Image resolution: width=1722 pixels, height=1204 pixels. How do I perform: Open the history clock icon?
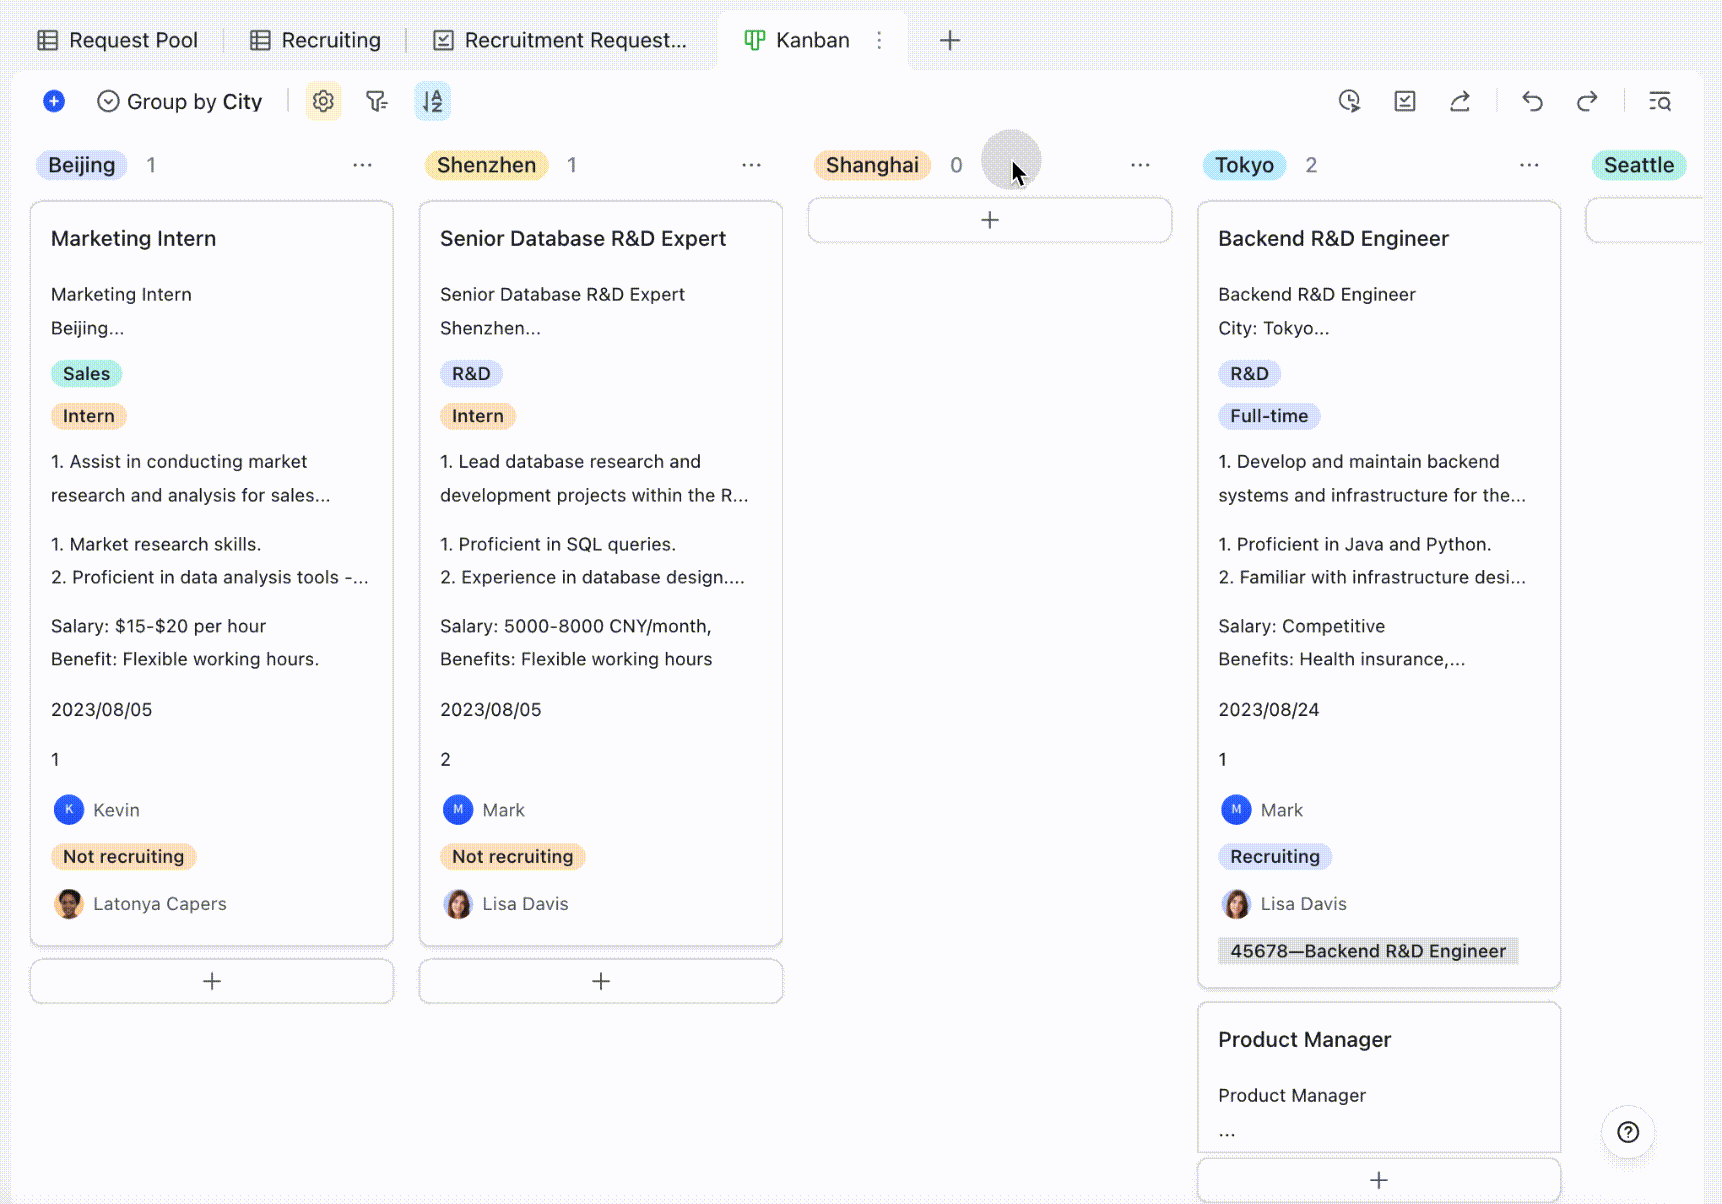point(1349,101)
